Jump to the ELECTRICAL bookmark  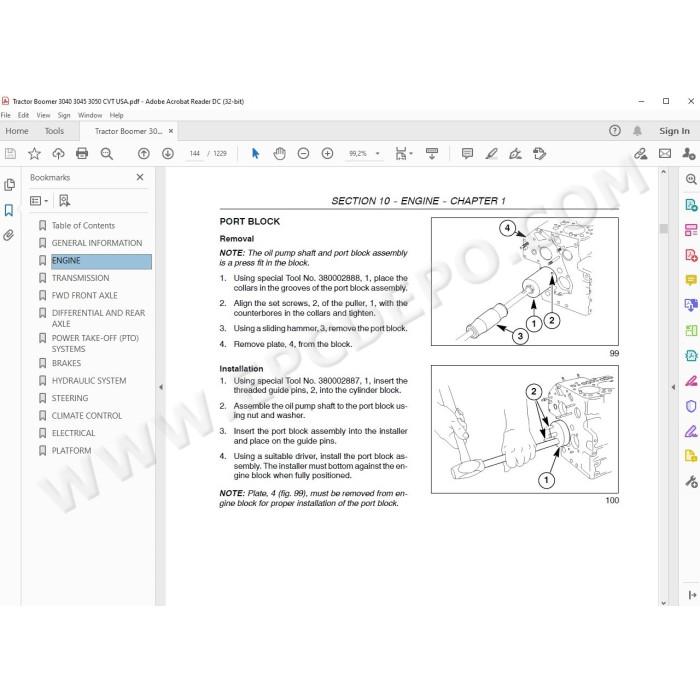(73, 433)
